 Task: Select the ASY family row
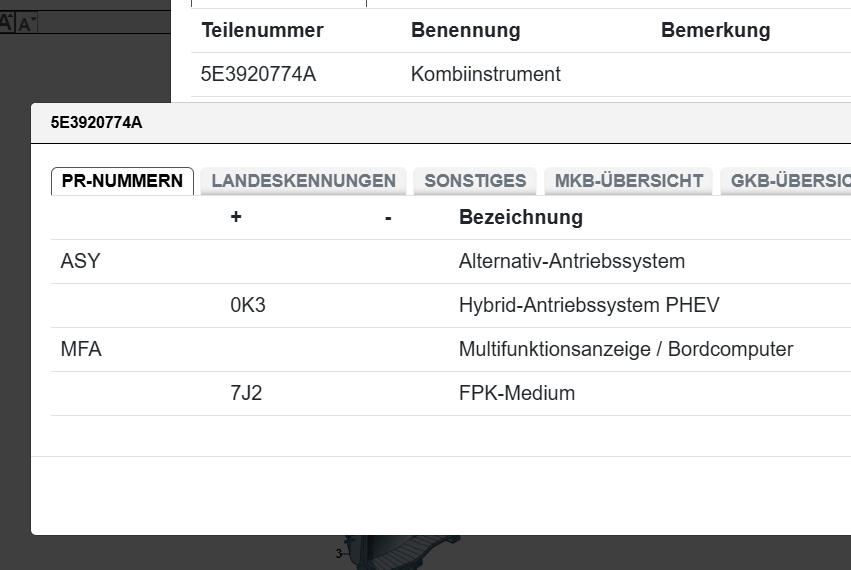[81, 261]
